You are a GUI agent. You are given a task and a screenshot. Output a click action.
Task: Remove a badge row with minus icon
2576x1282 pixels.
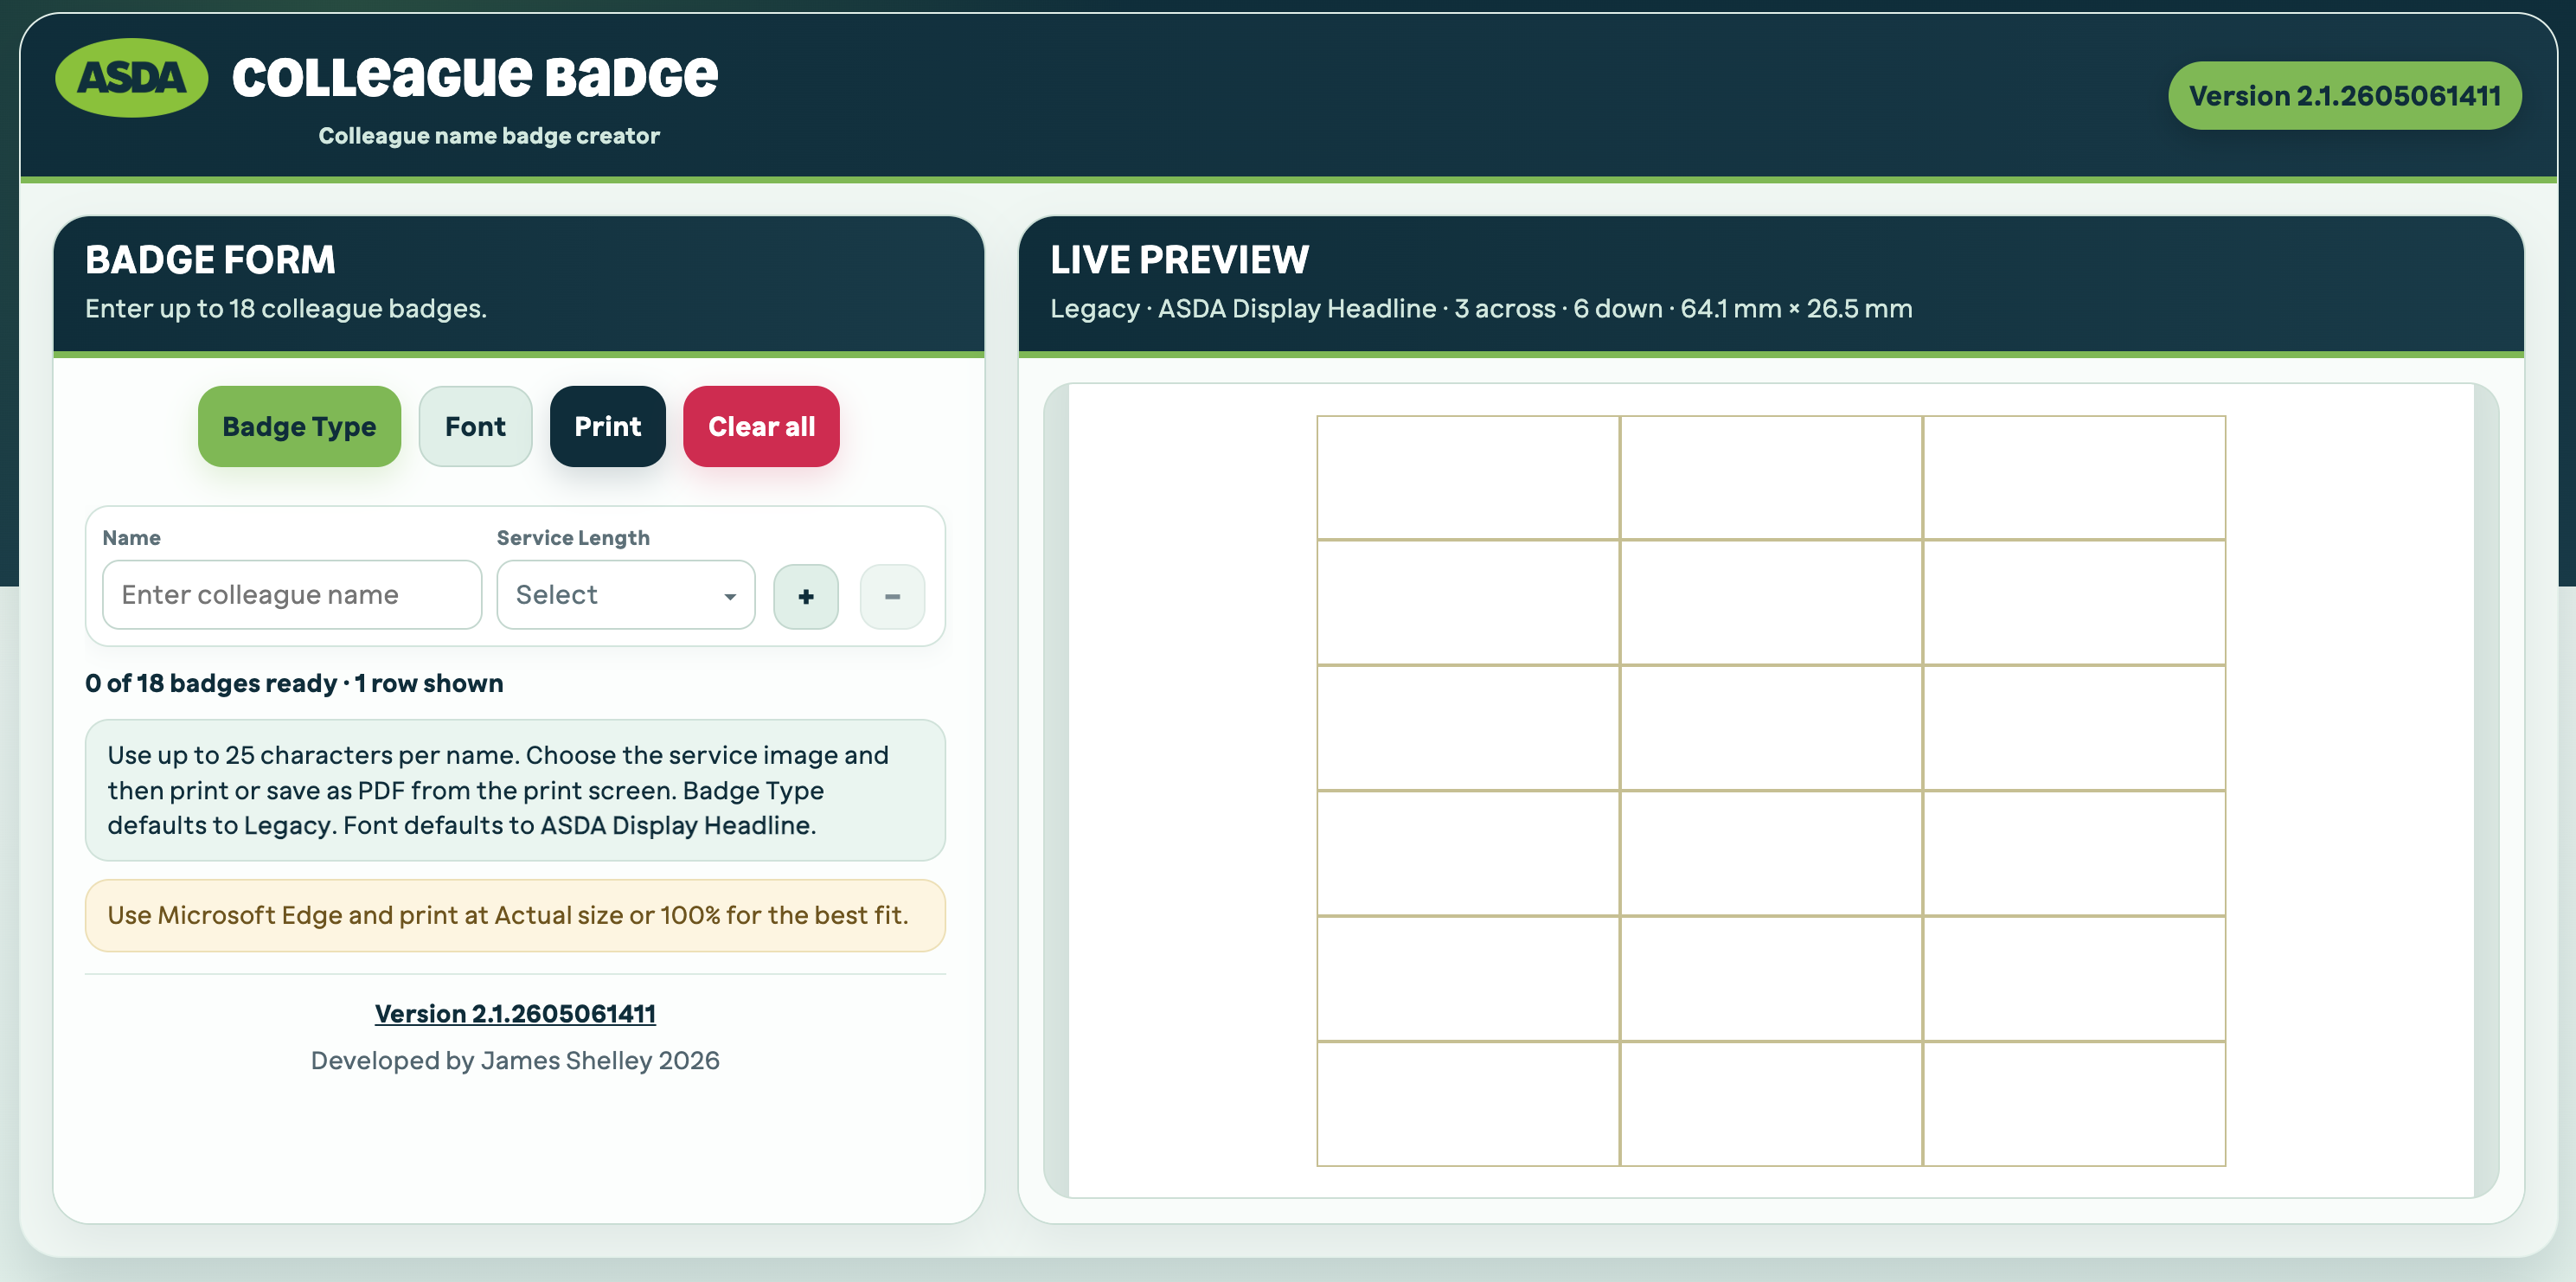(892, 596)
